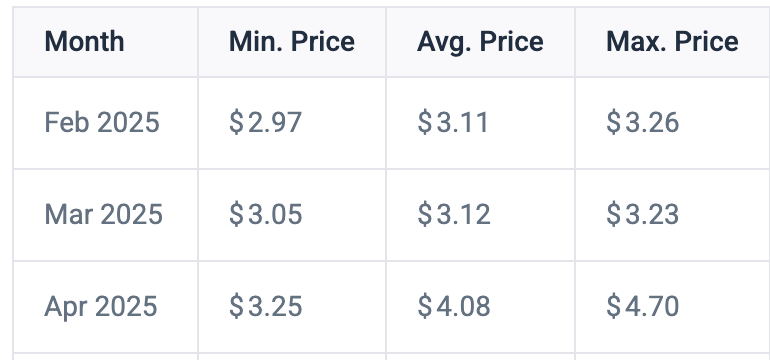This screenshot has height=360, width=770.
Task: Click the Min. Price column header
Action: point(292,42)
